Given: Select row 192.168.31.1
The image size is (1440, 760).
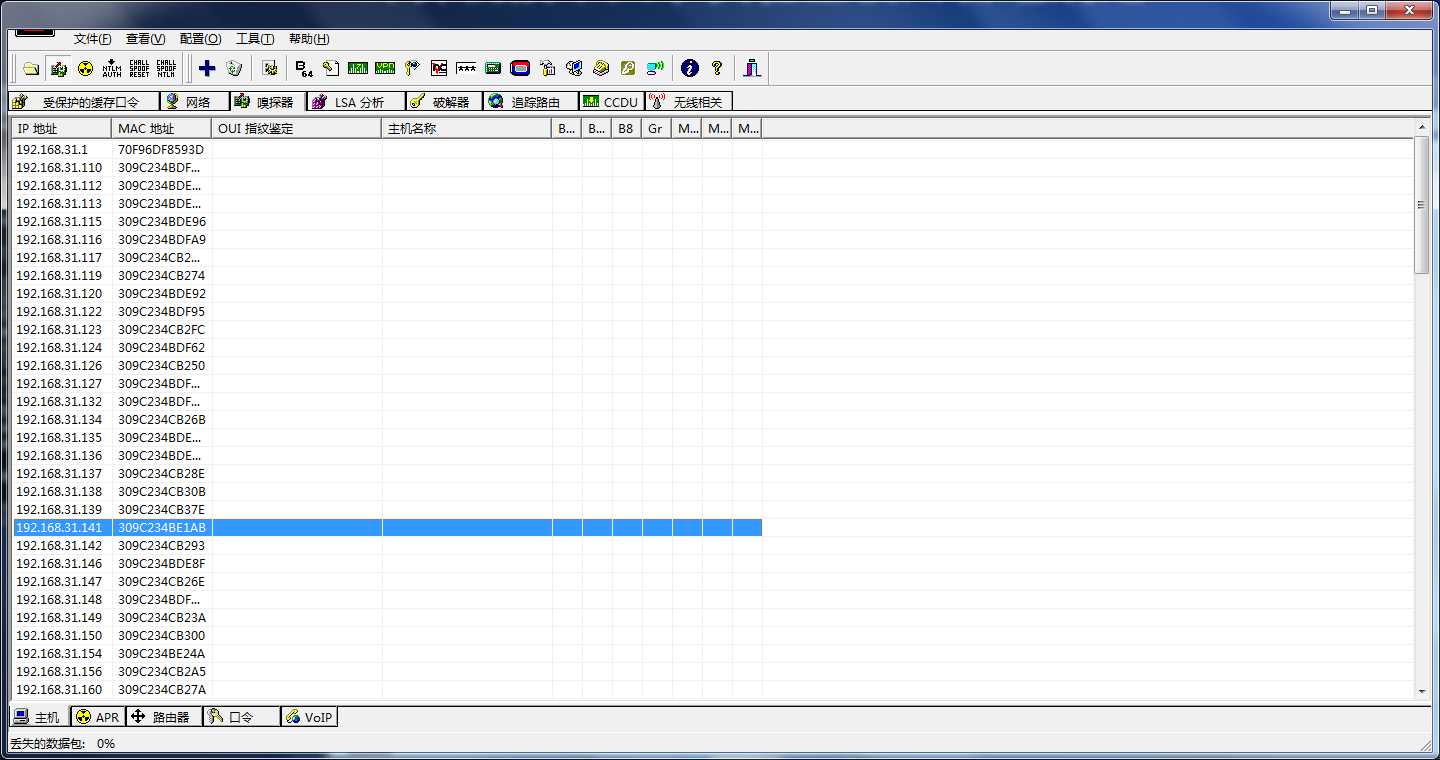Looking at the screenshot, I should [388, 149].
